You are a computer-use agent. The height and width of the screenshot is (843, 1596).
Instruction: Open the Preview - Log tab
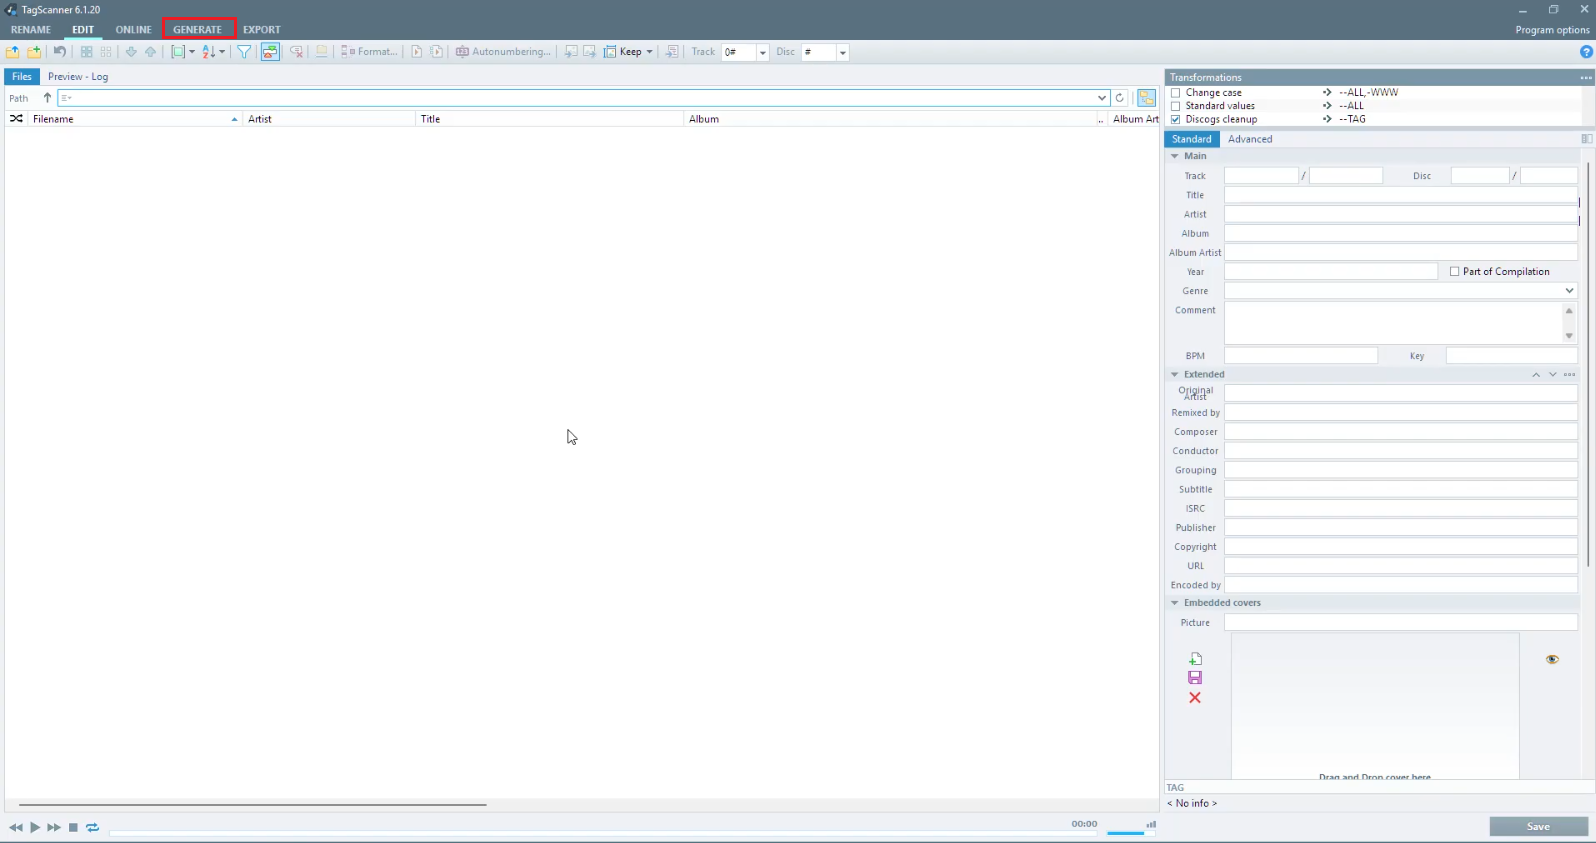point(78,77)
